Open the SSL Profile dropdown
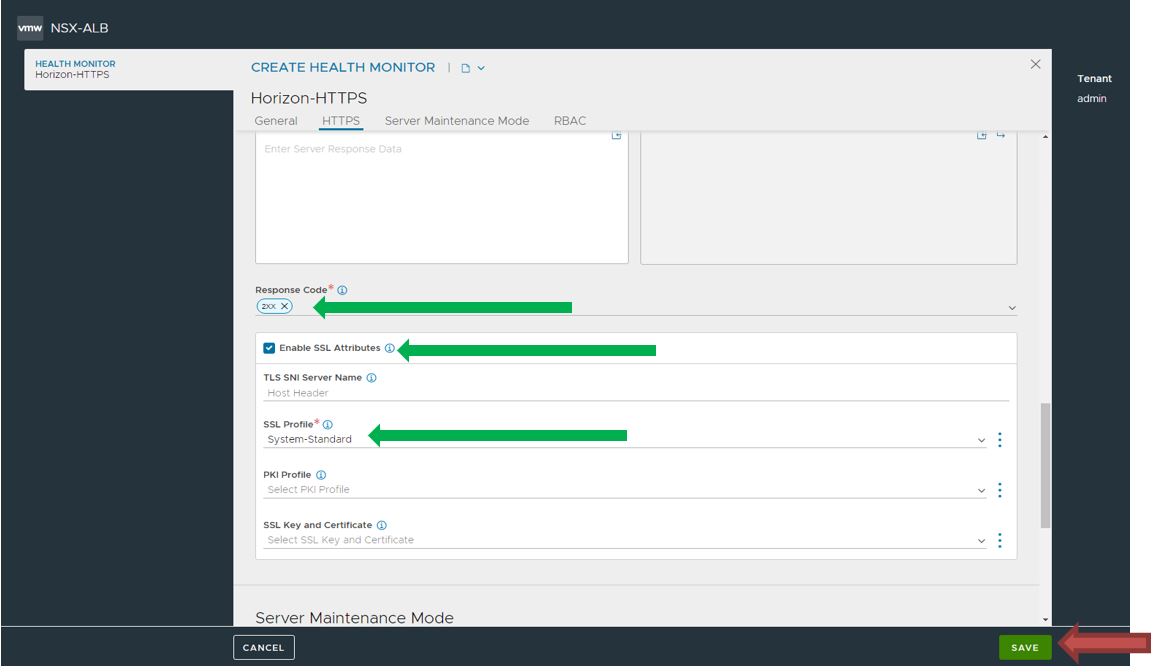This screenshot has width=1164, height=672. 624,440
